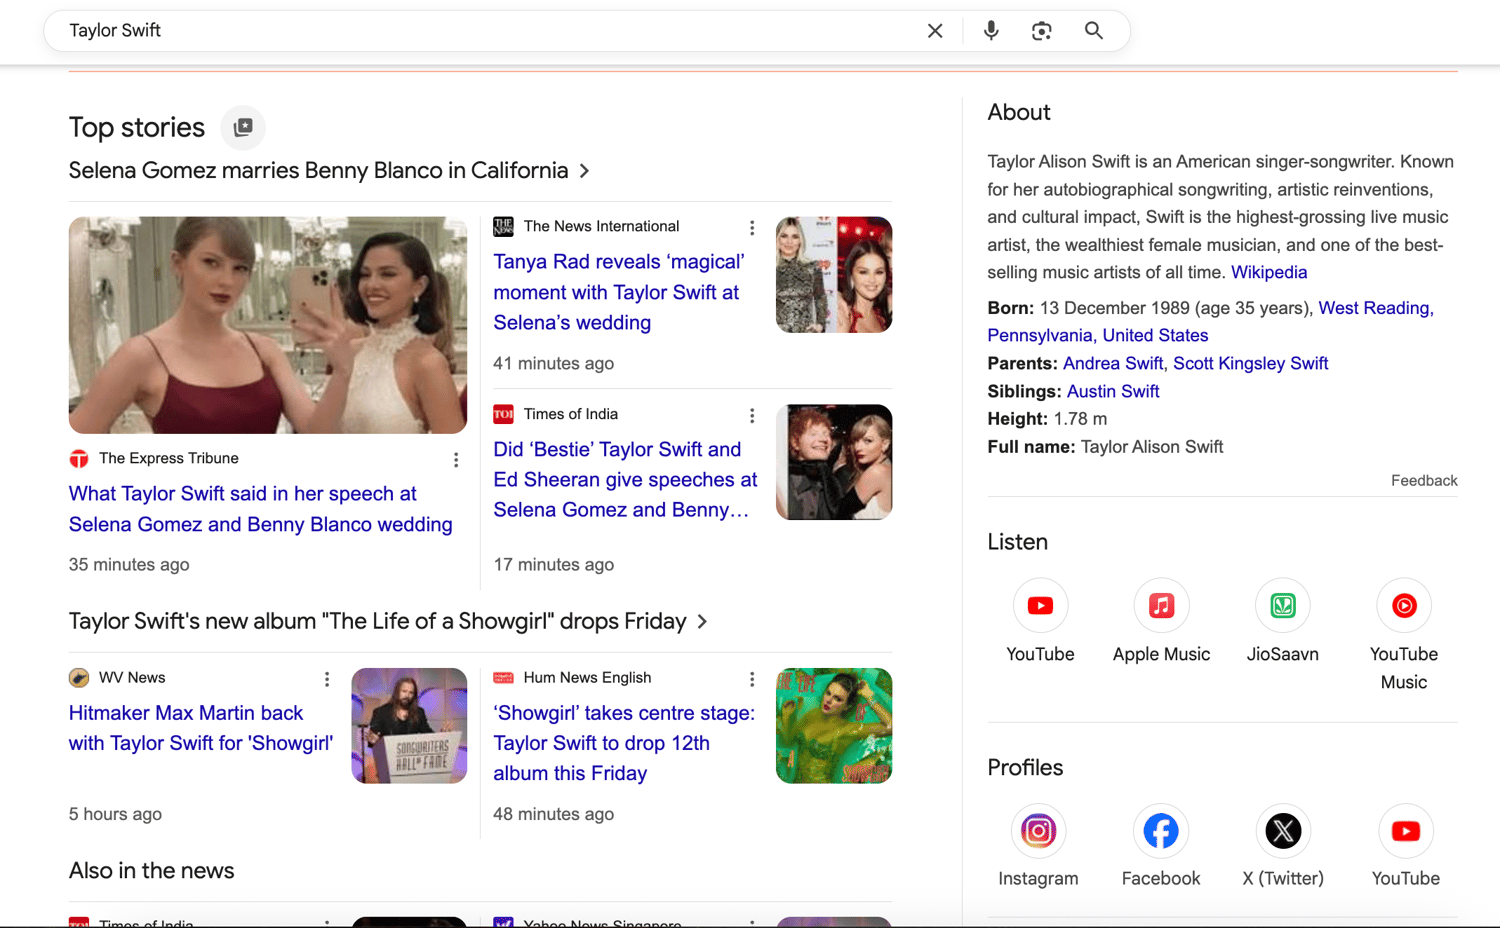Click the 'Also in the news' heading
The image size is (1500, 928).
pos(152,871)
